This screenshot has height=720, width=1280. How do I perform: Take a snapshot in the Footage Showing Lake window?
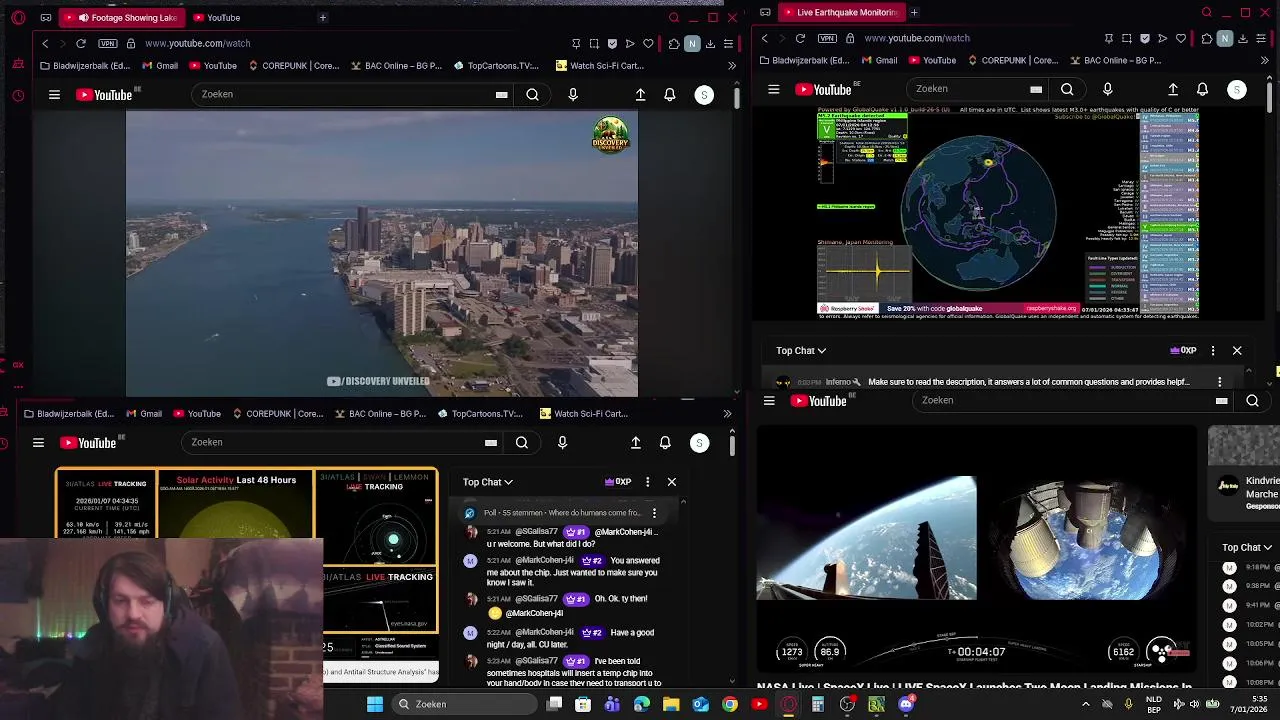(594, 43)
